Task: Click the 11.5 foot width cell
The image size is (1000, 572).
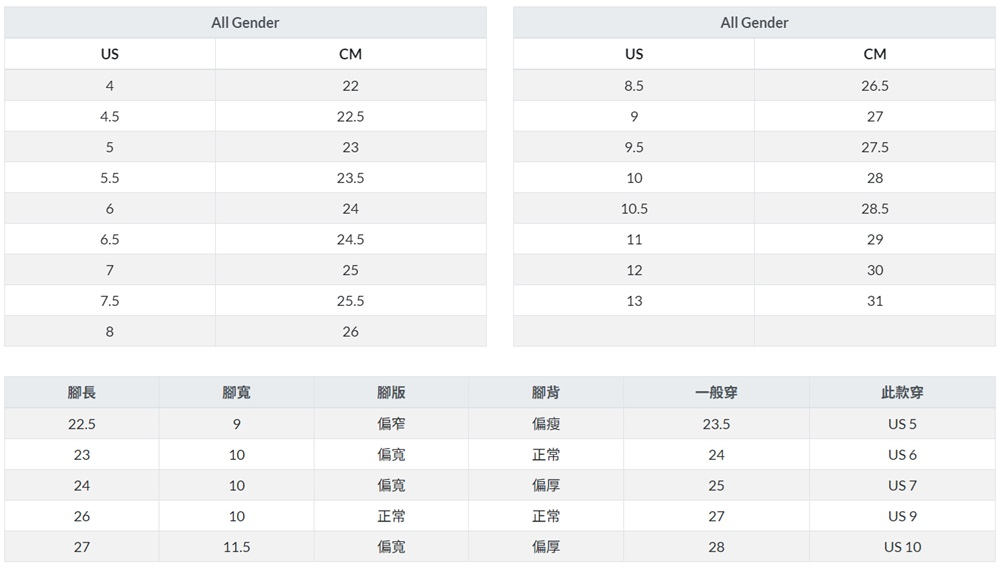Action: tap(236, 547)
